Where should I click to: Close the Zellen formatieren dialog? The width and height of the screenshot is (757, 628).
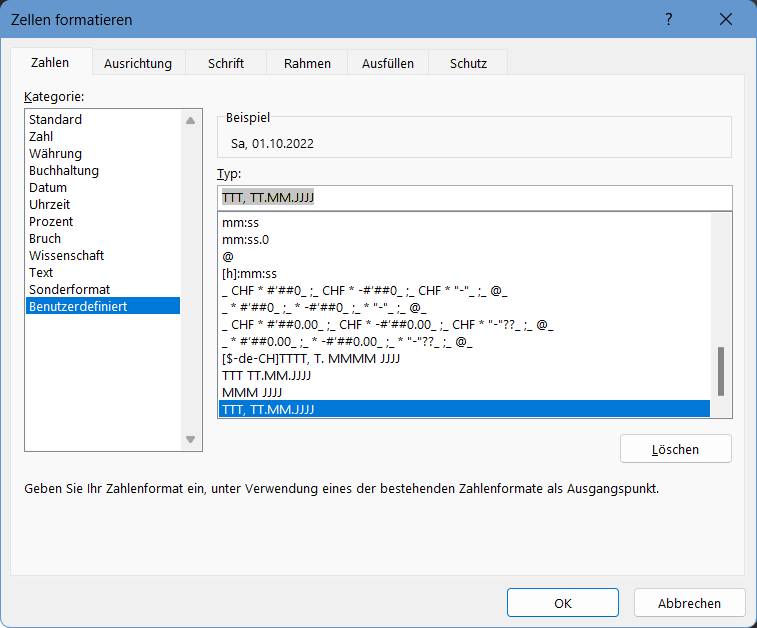point(725,20)
